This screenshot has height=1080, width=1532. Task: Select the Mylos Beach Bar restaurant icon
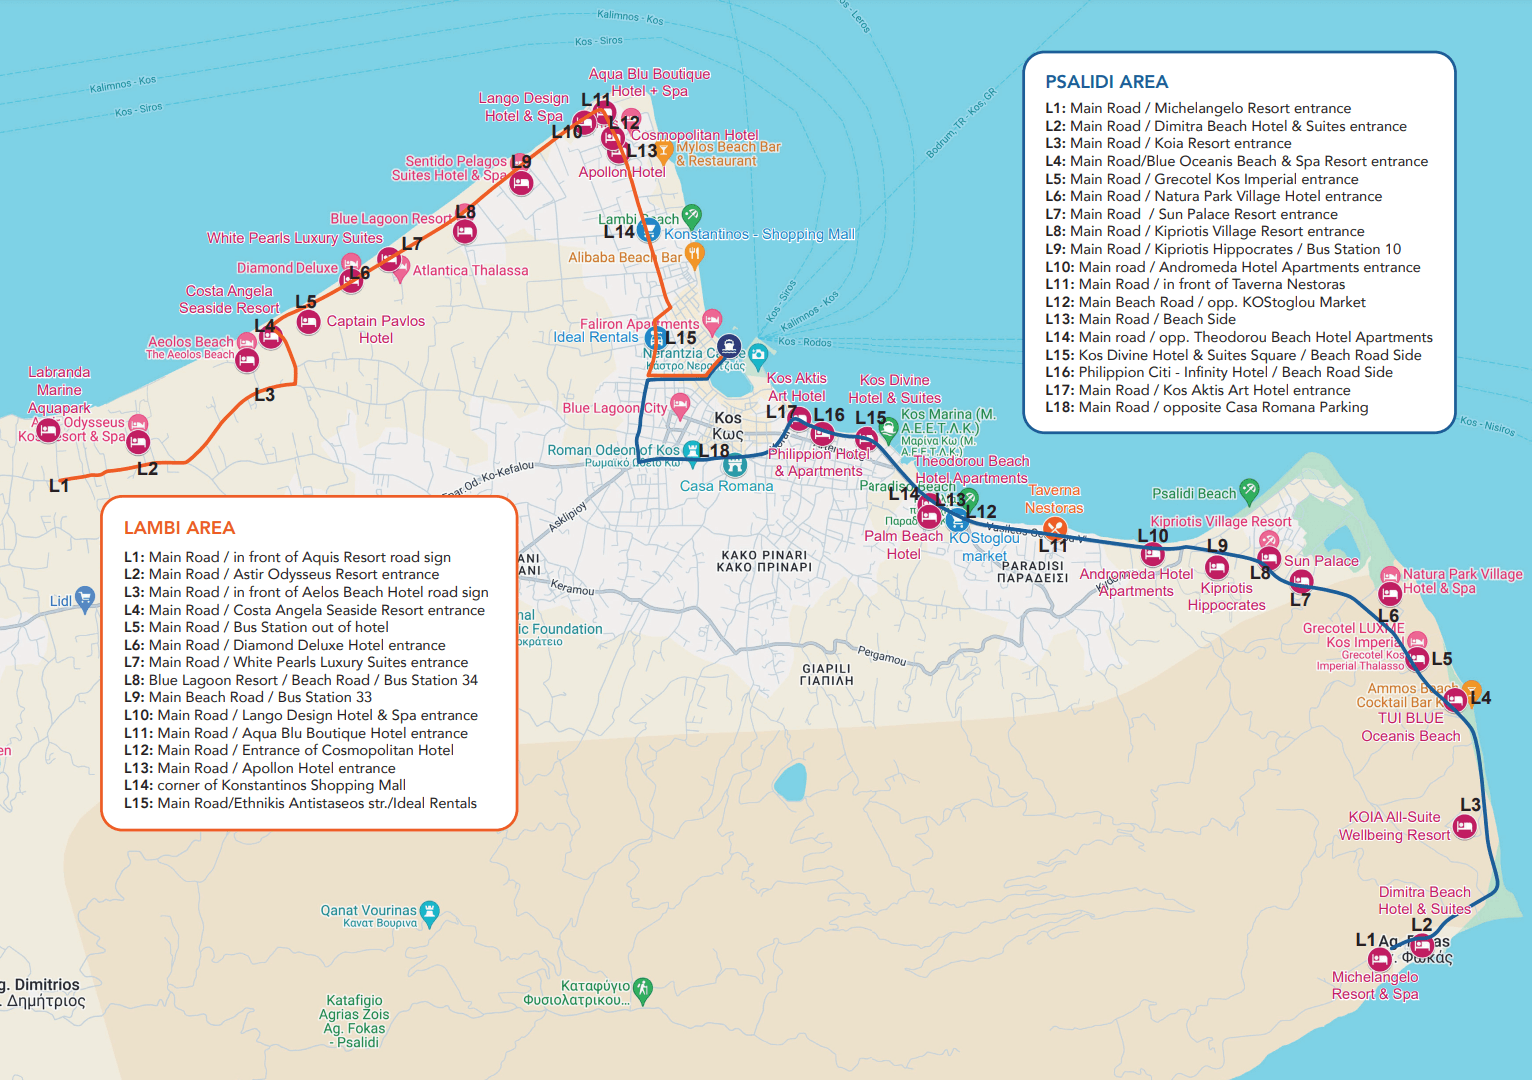coord(664,150)
